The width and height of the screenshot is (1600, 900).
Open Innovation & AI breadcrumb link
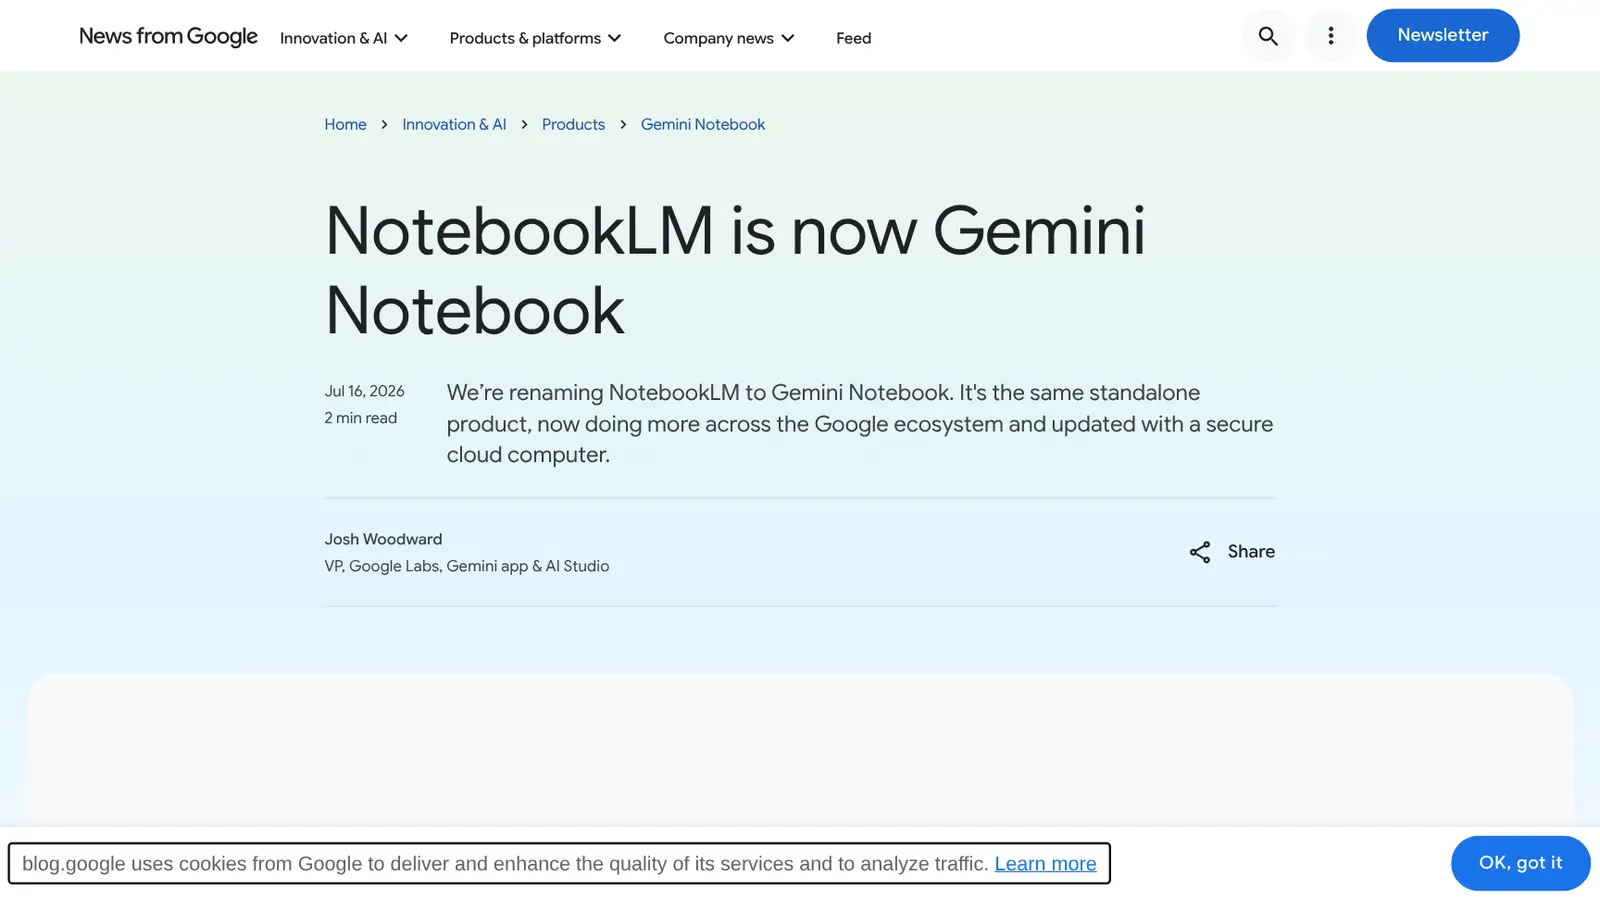454,124
